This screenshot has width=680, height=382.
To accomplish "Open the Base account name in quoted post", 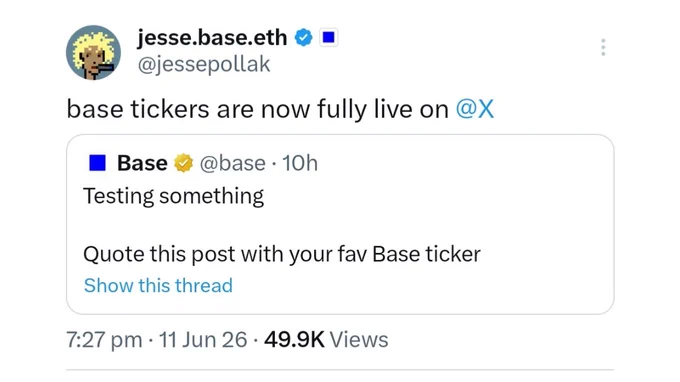I will (x=142, y=163).
